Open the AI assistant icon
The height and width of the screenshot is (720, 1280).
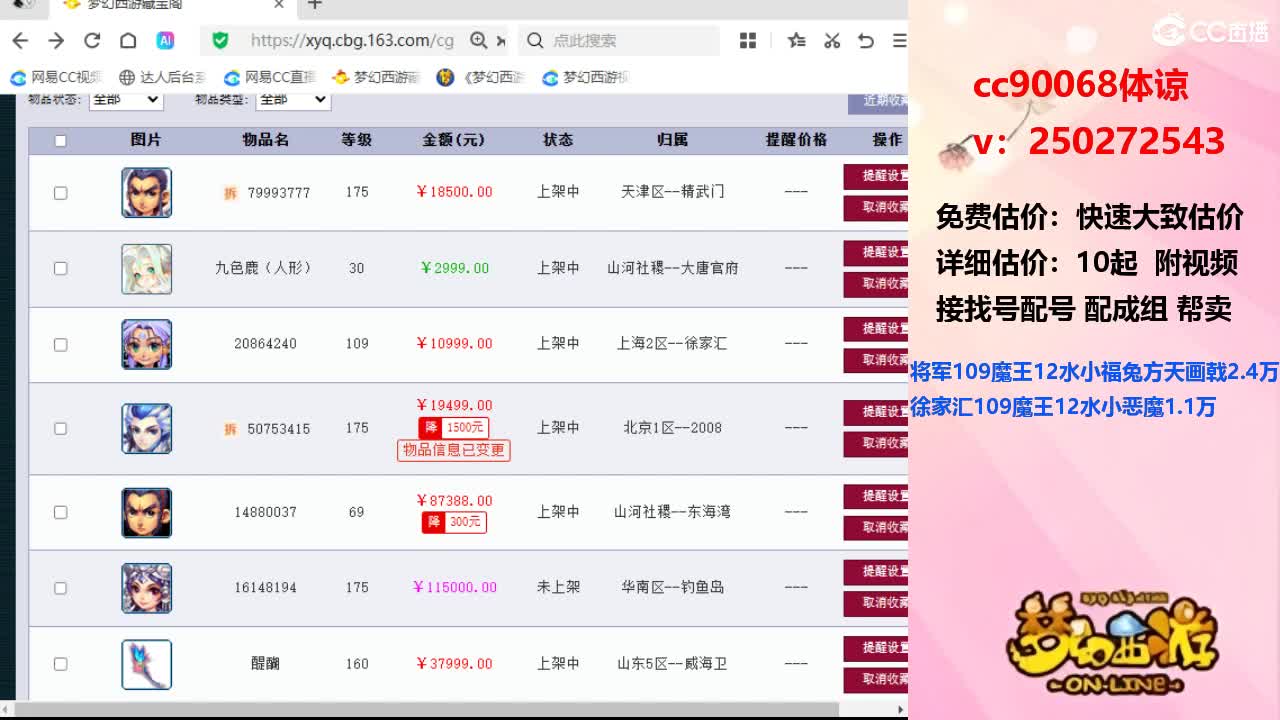[x=165, y=40]
